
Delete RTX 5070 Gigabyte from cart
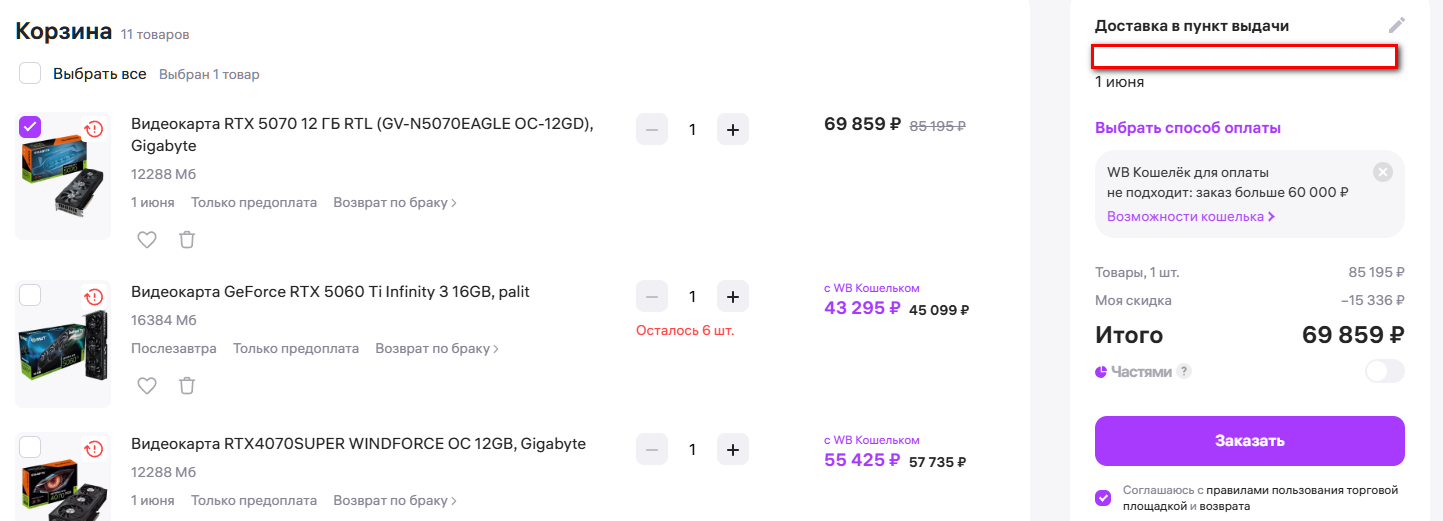pyautogui.click(x=187, y=240)
